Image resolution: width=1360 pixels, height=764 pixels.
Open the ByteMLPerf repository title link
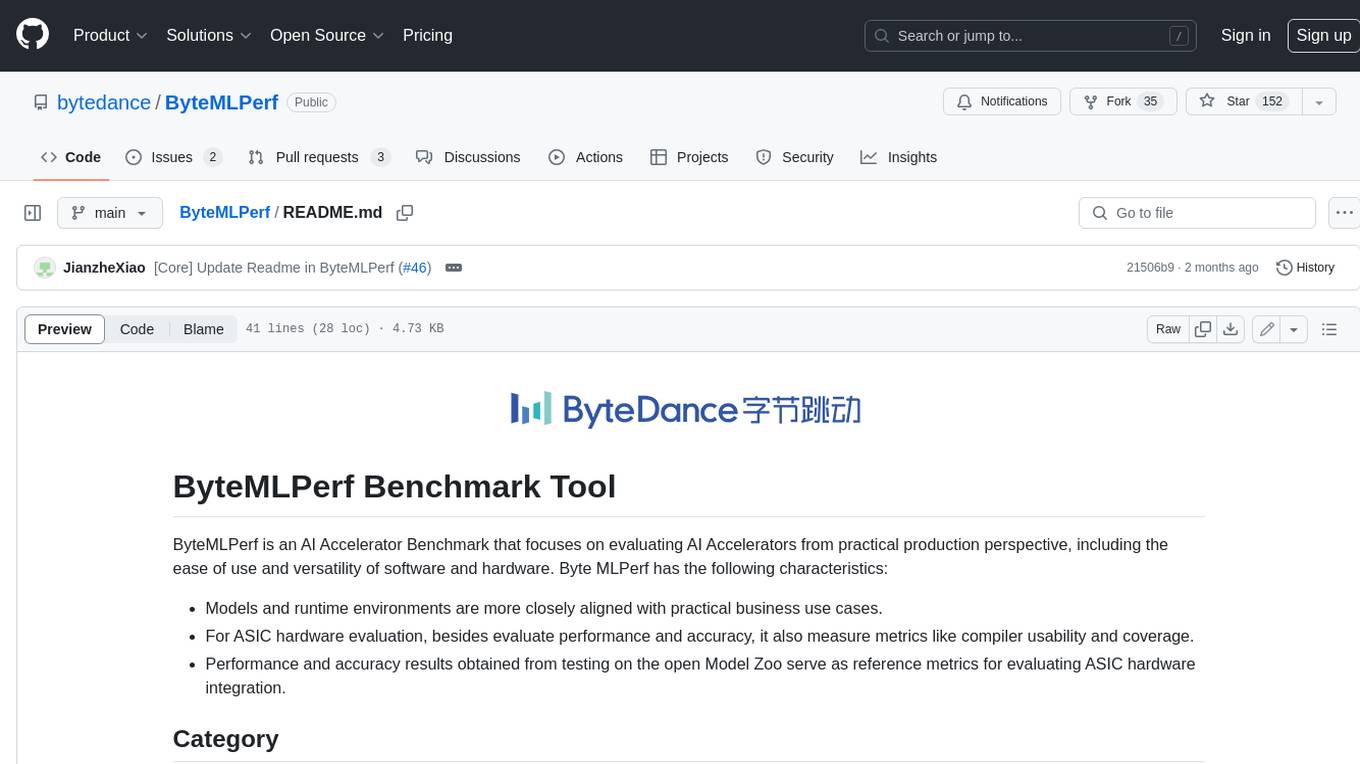[x=221, y=102]
